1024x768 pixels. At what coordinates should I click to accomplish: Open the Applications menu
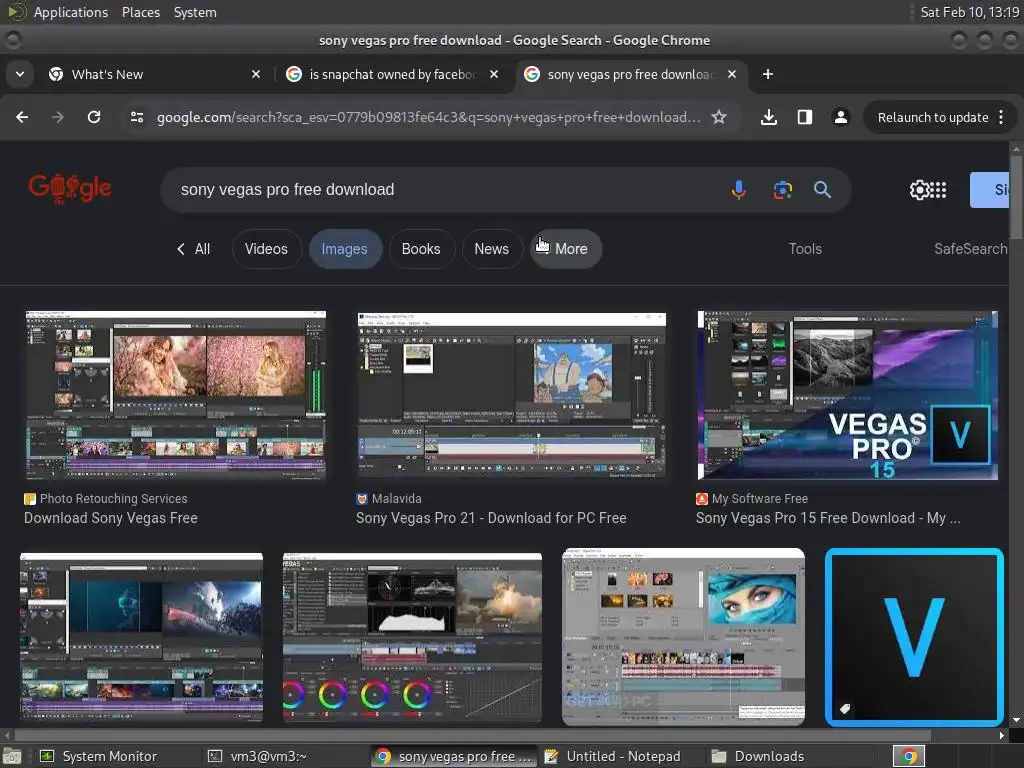tap(71, 12)
